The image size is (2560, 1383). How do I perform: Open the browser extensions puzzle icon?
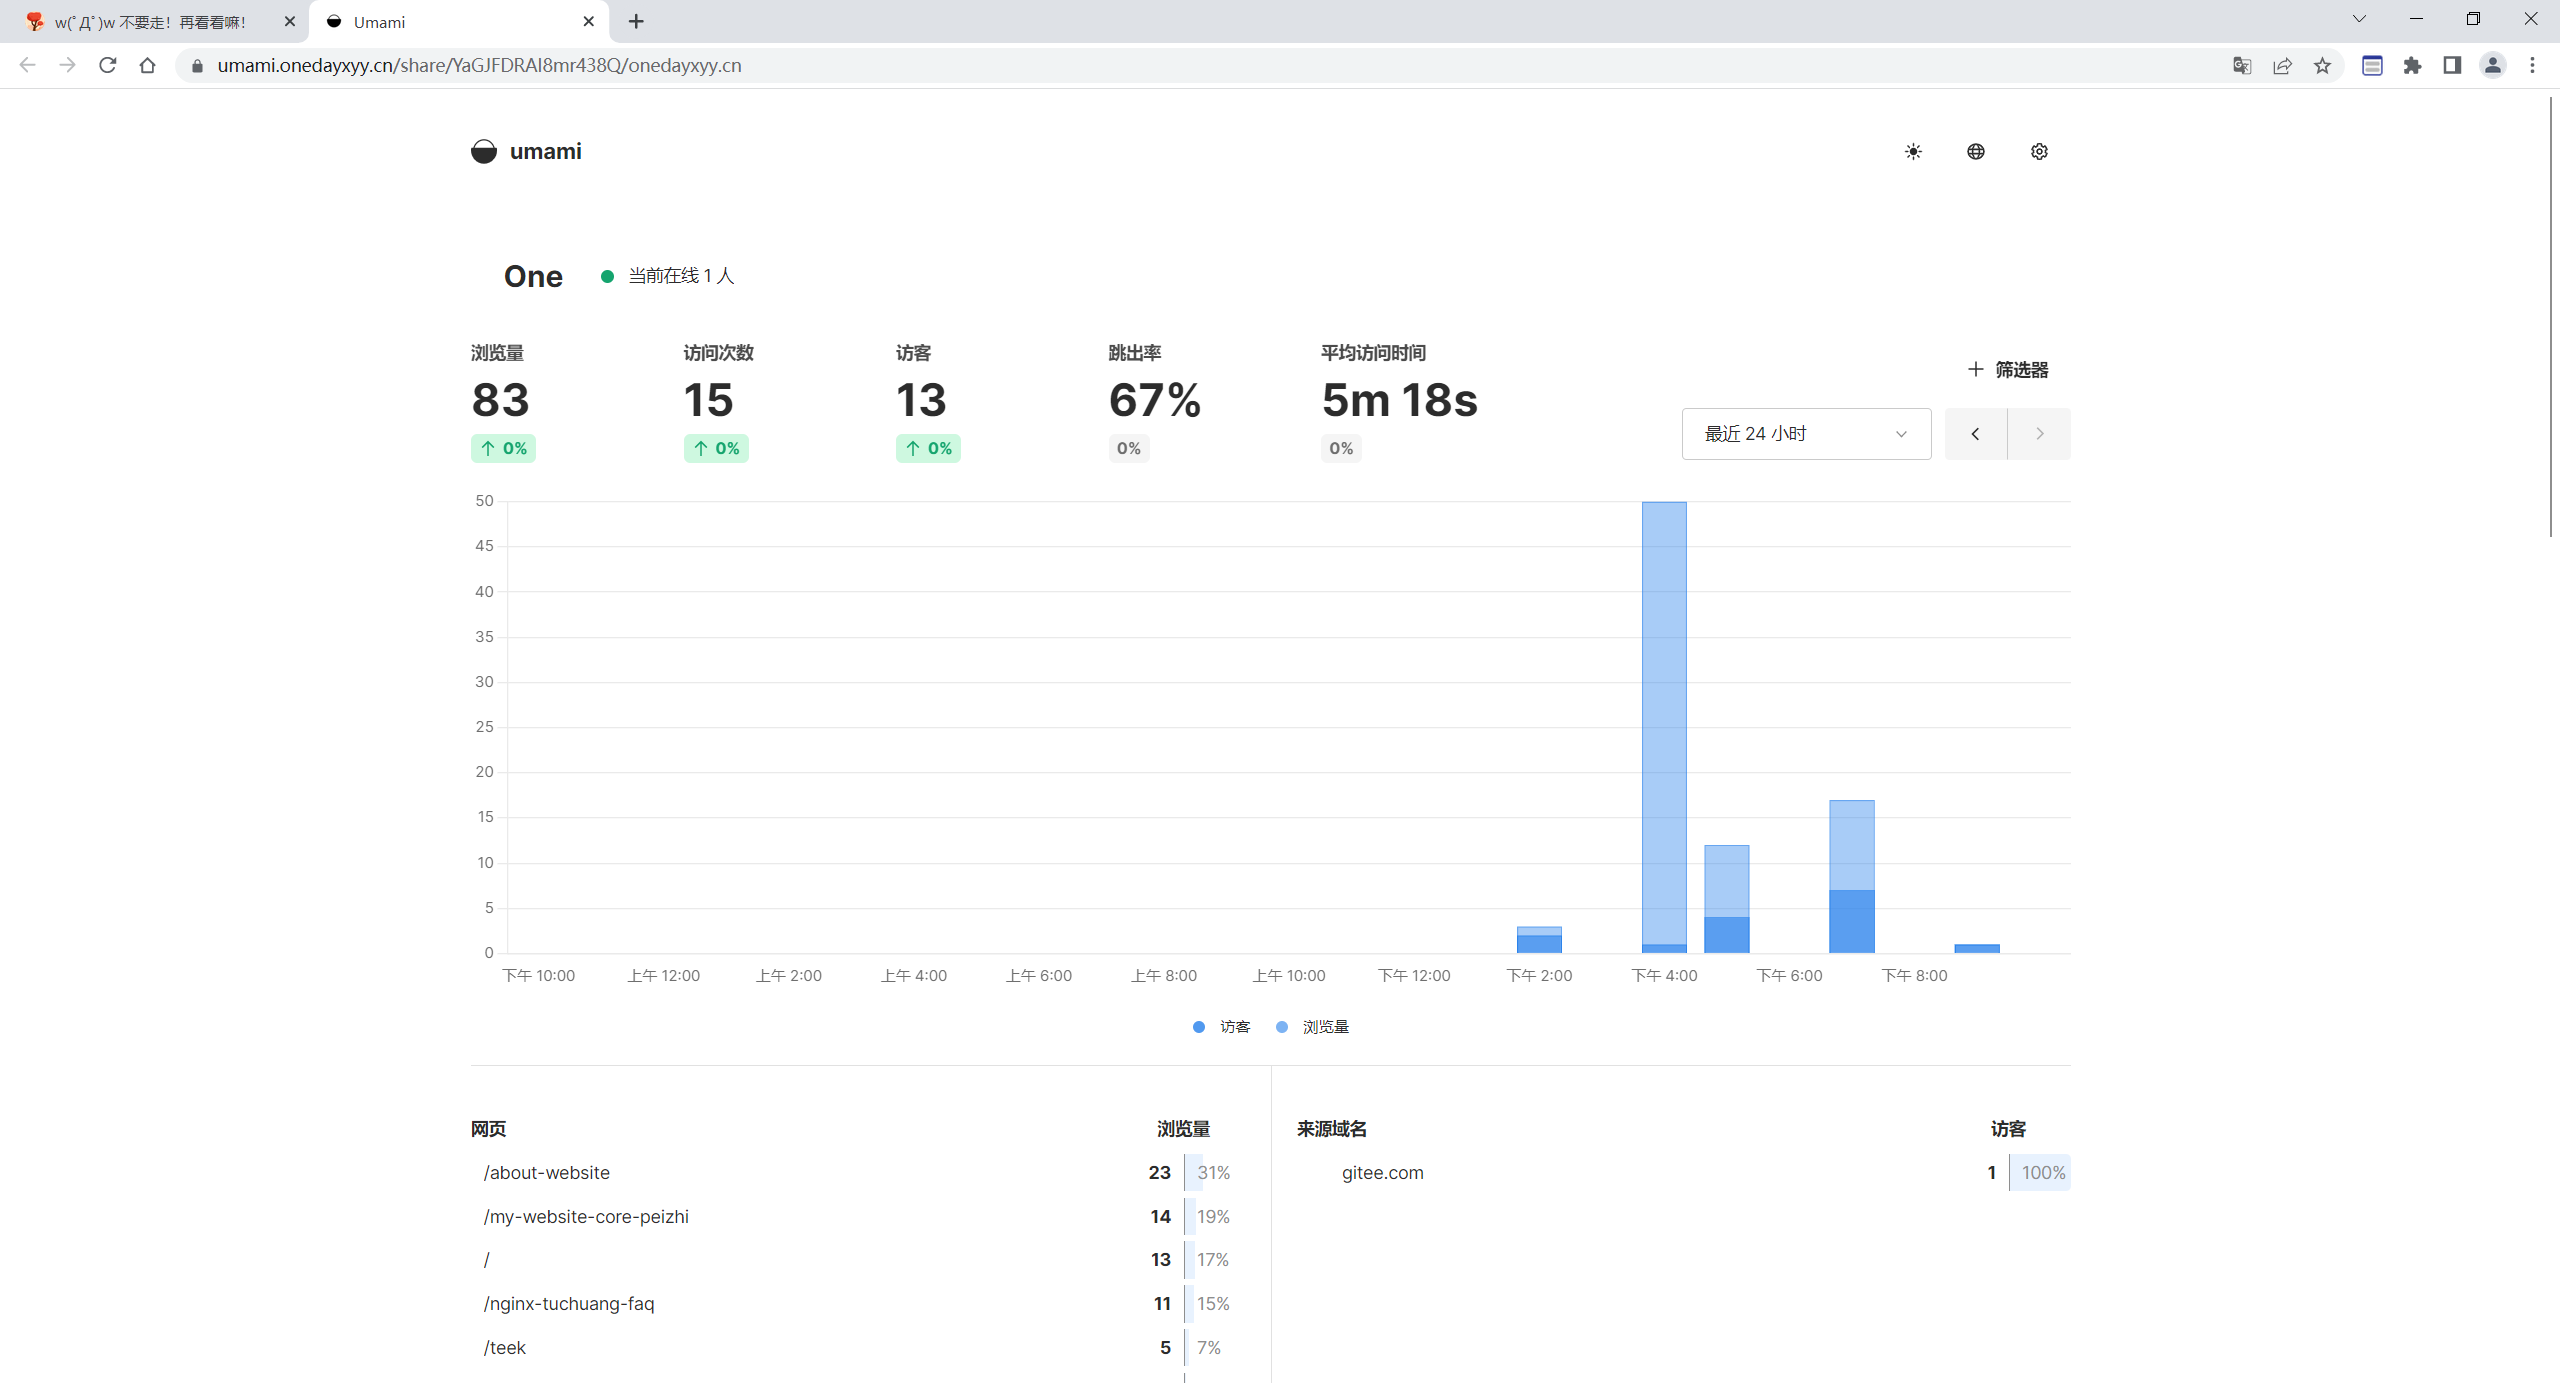coord(2412,65)
